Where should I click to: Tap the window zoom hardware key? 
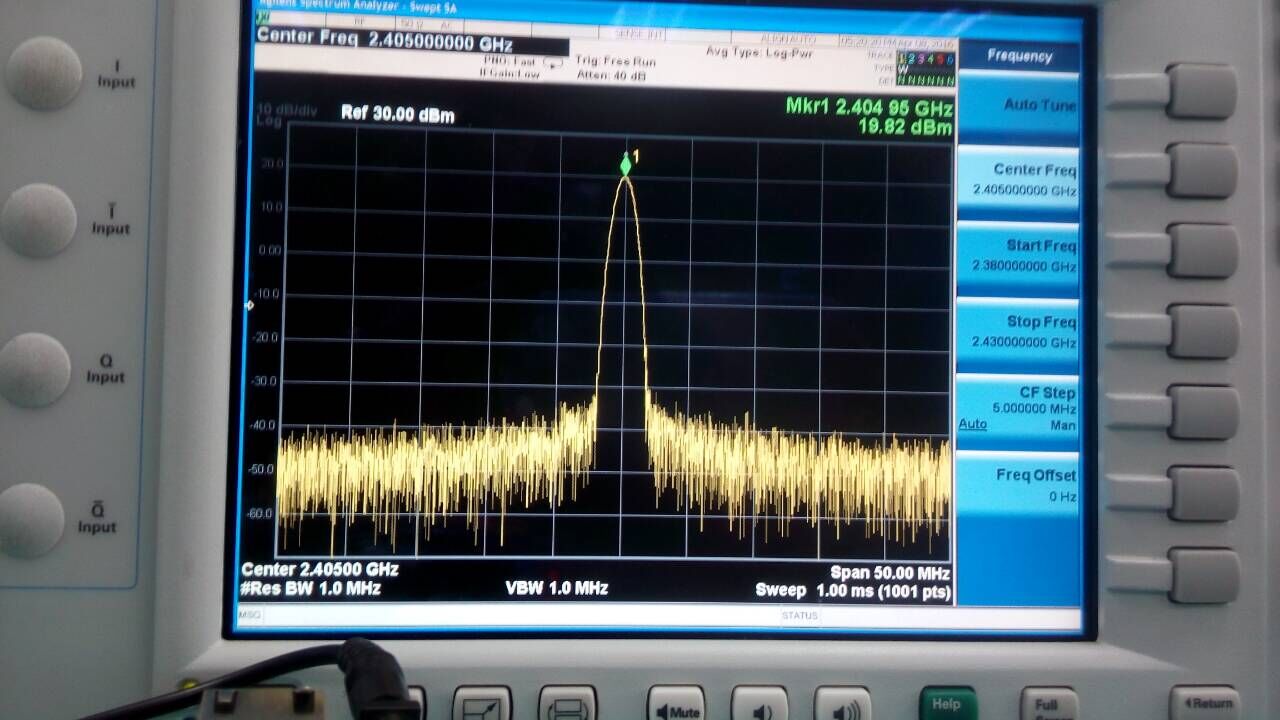482,704
